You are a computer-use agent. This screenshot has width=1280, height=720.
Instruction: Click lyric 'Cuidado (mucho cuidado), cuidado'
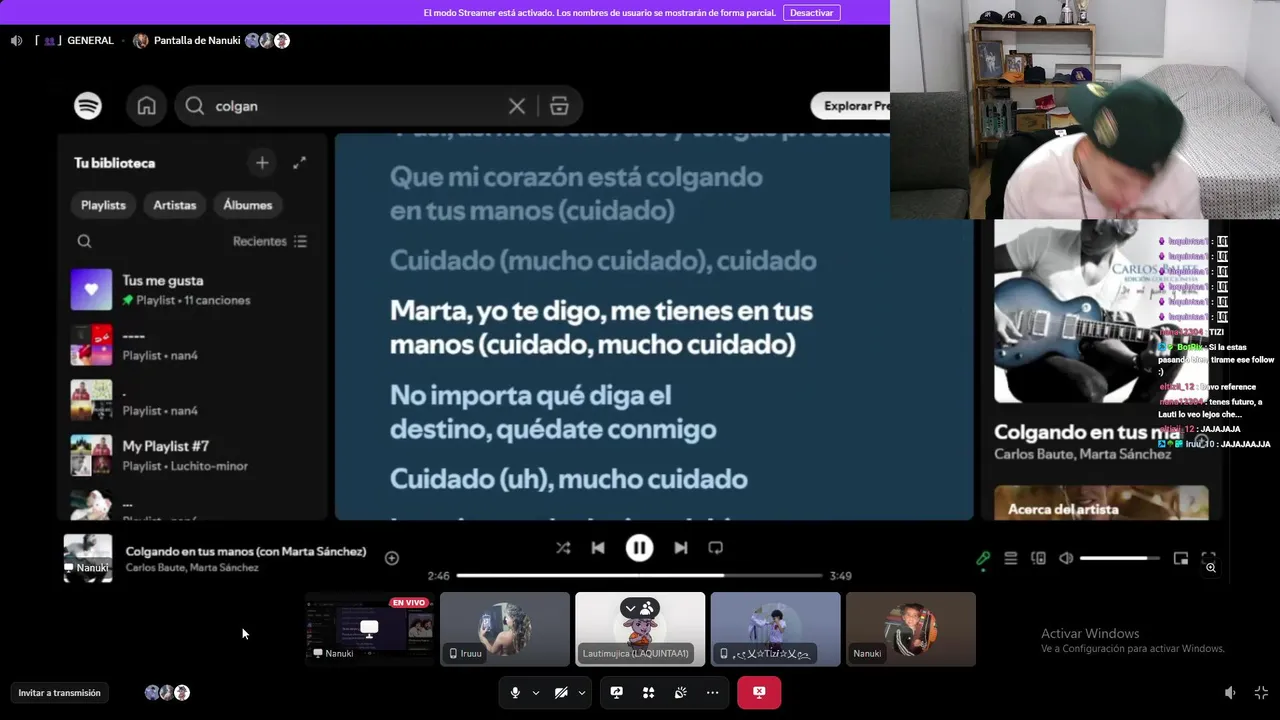pos(603,261)
